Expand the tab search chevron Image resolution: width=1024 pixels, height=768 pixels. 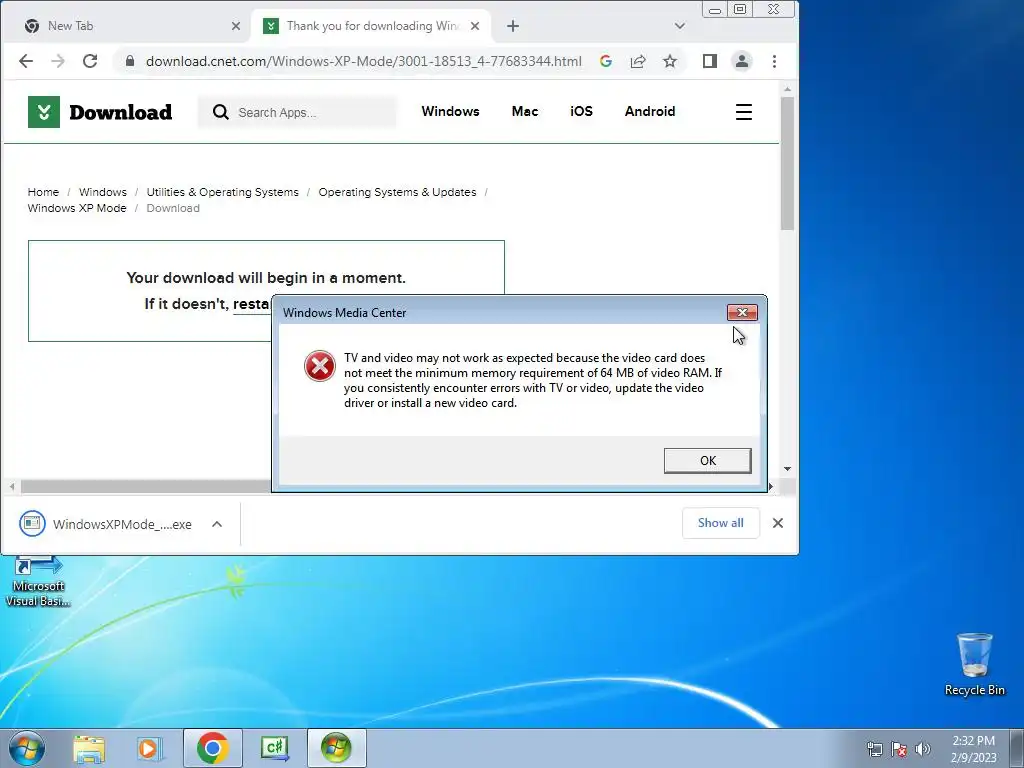click(679, 26)
